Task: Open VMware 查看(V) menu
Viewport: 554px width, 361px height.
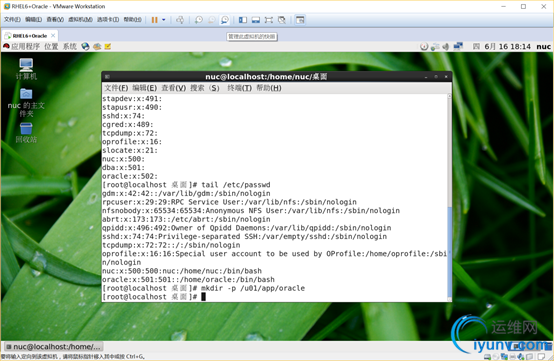Action: pos(55,19)
